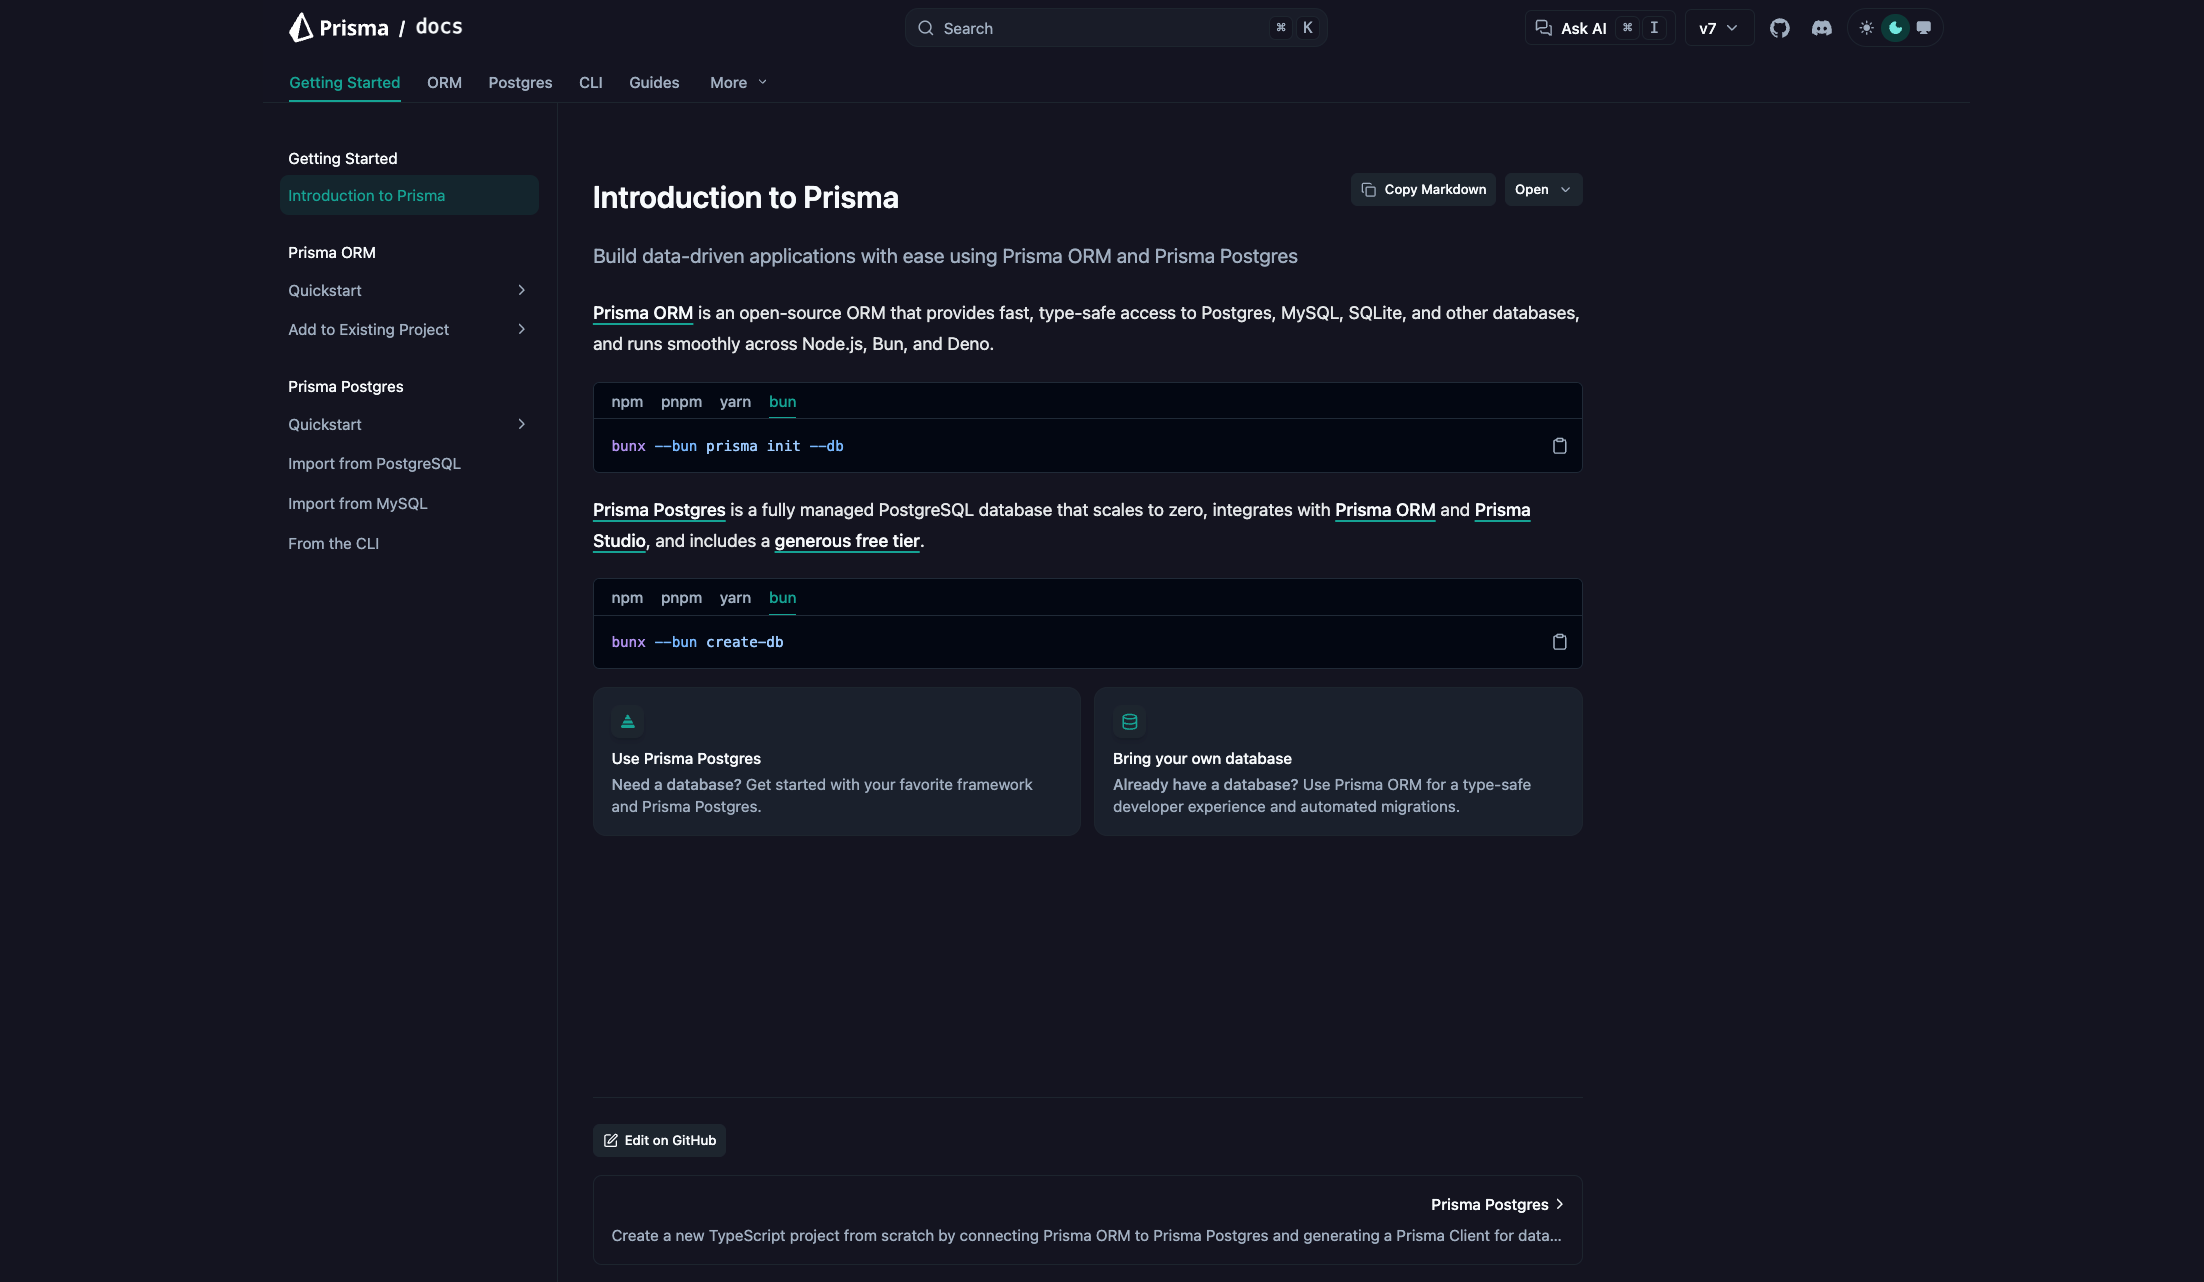Copy the bunx create-db command

[x=1559, y=642]
